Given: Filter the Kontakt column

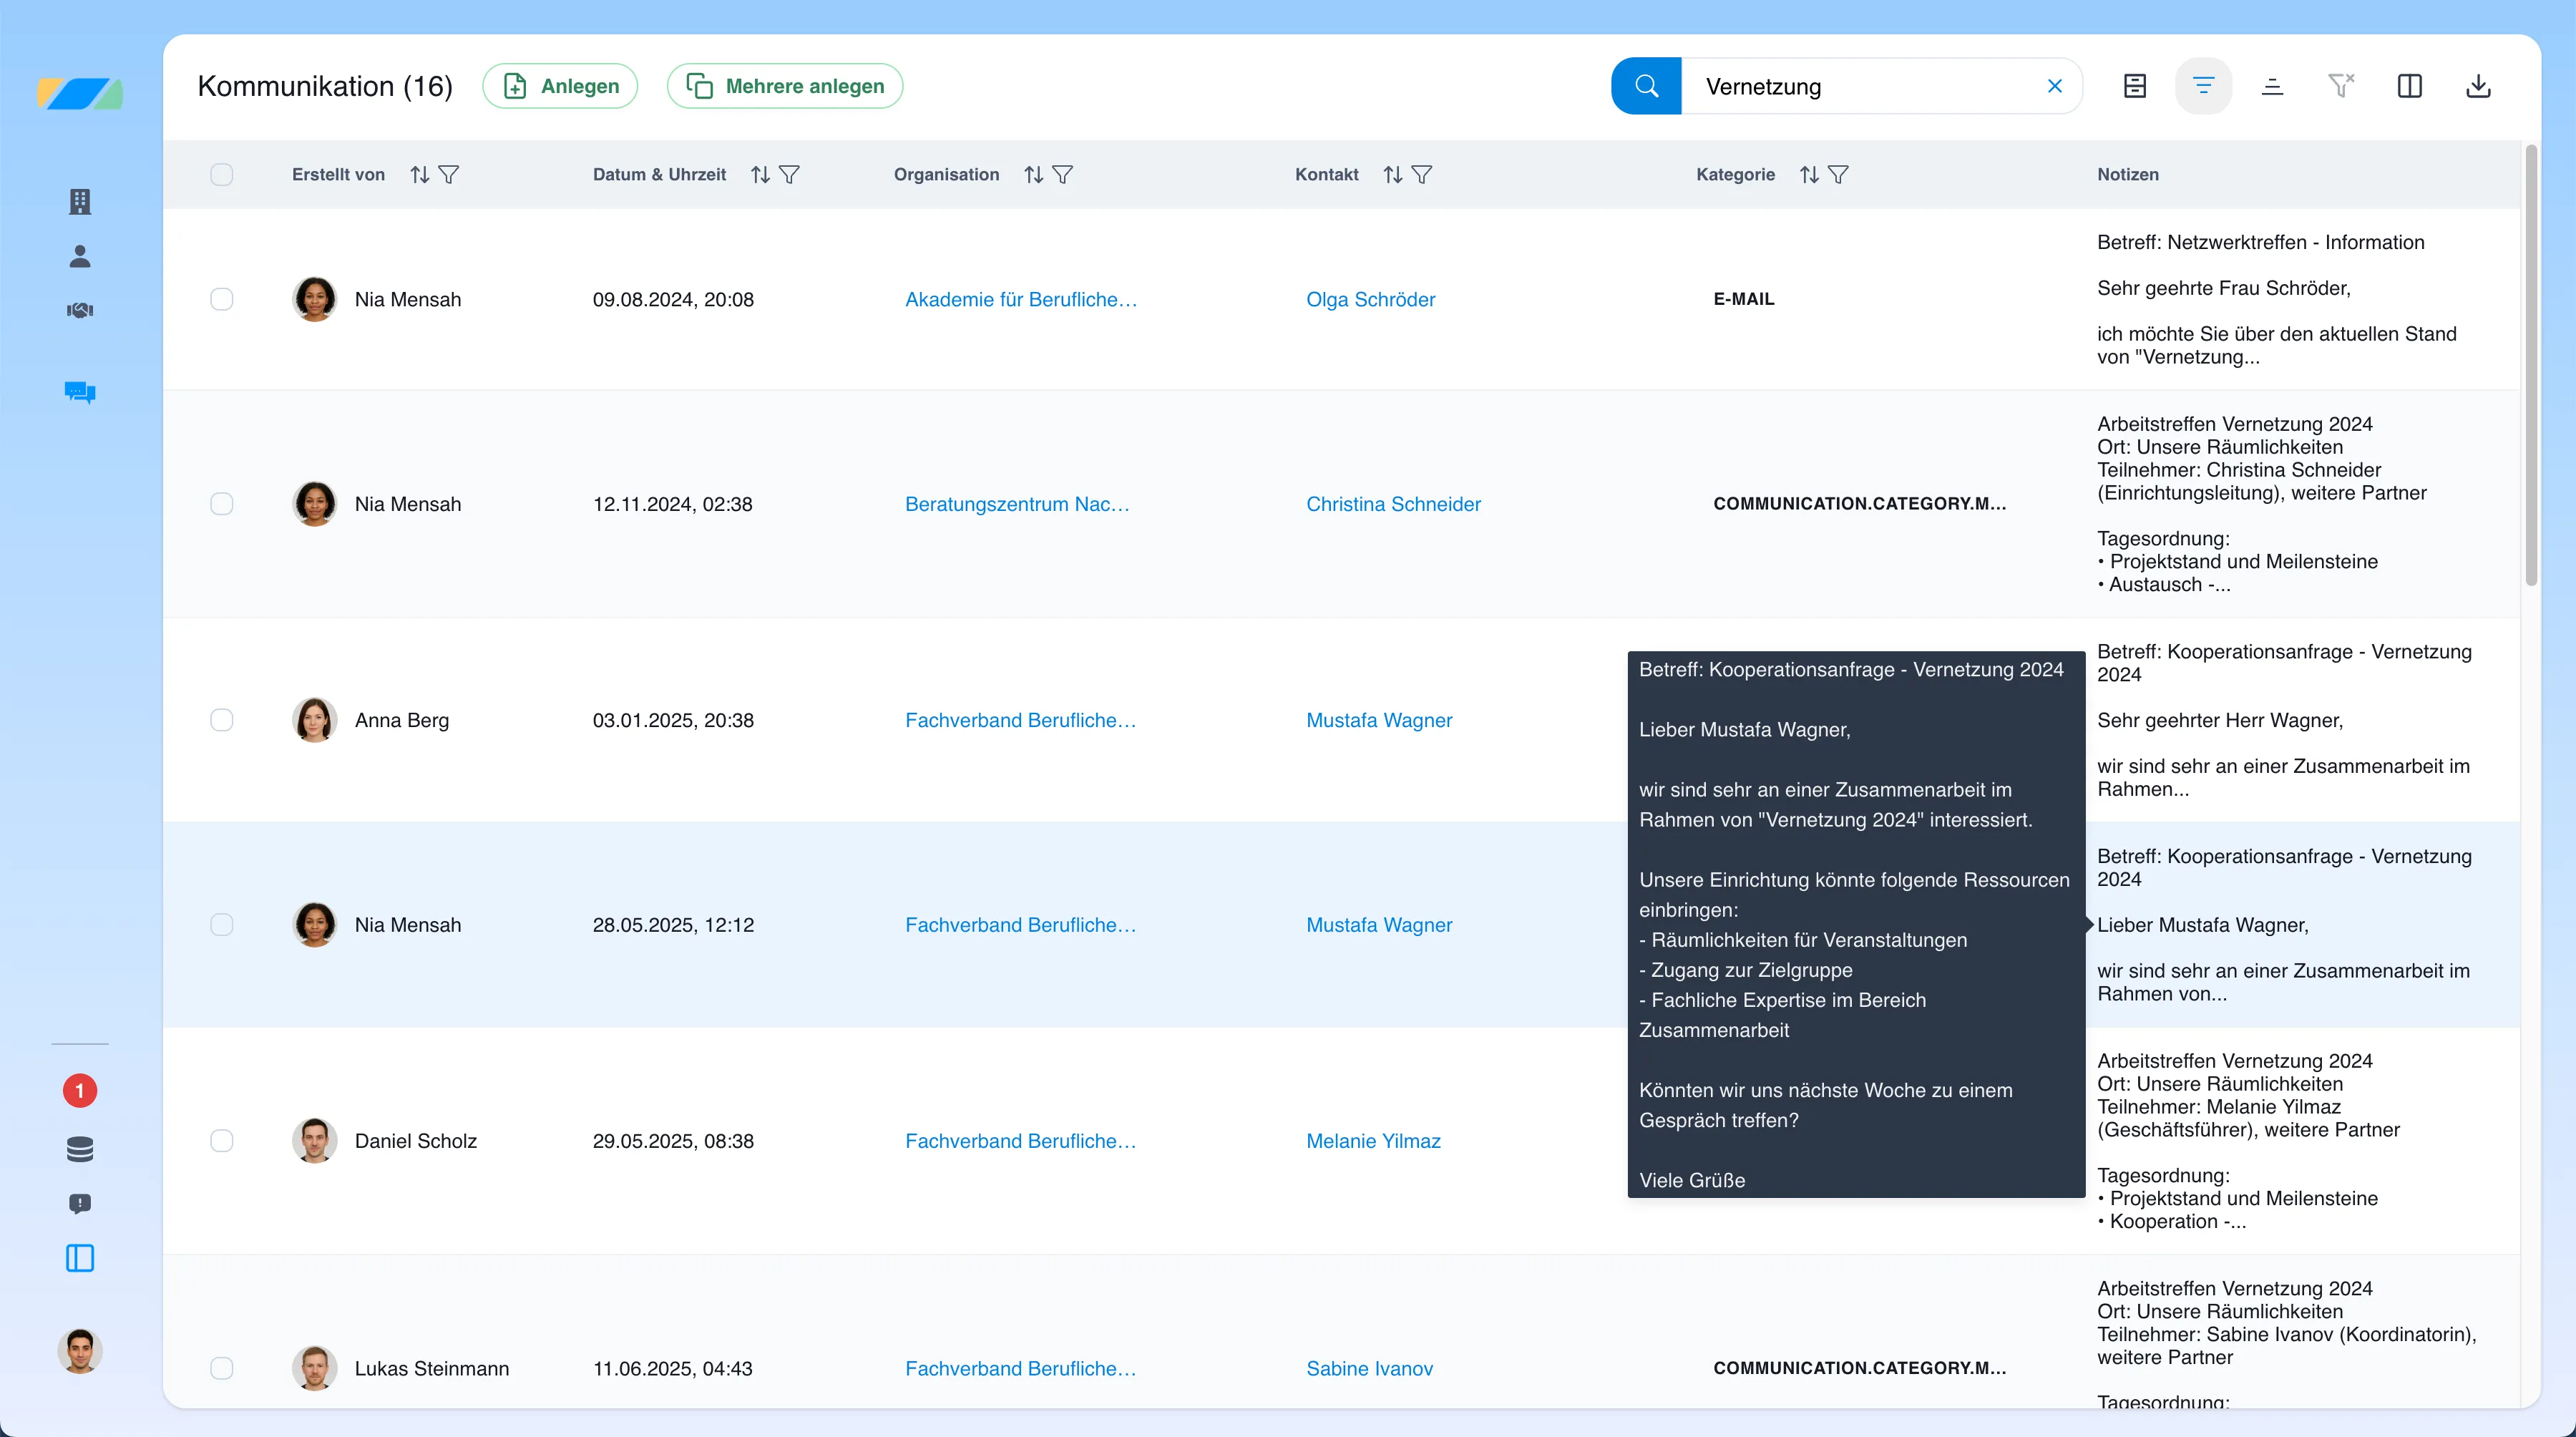Looking at the screenshot, I should pyautogui.click(x=1422, y=174).
